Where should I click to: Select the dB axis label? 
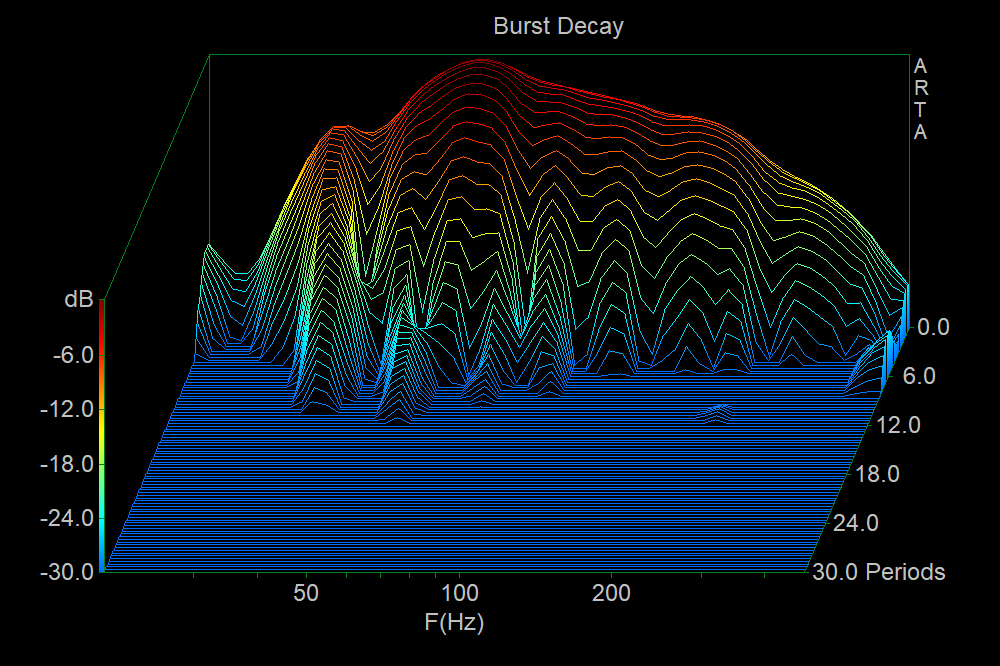point(79,299)
